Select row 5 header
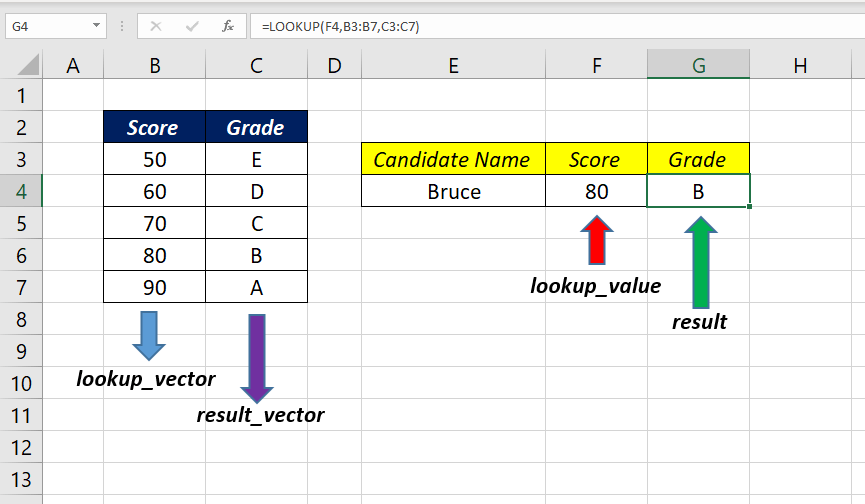Image resolution: width=865 pixels, height=504 pixels. pyautogui.click(x=21, y=223)
